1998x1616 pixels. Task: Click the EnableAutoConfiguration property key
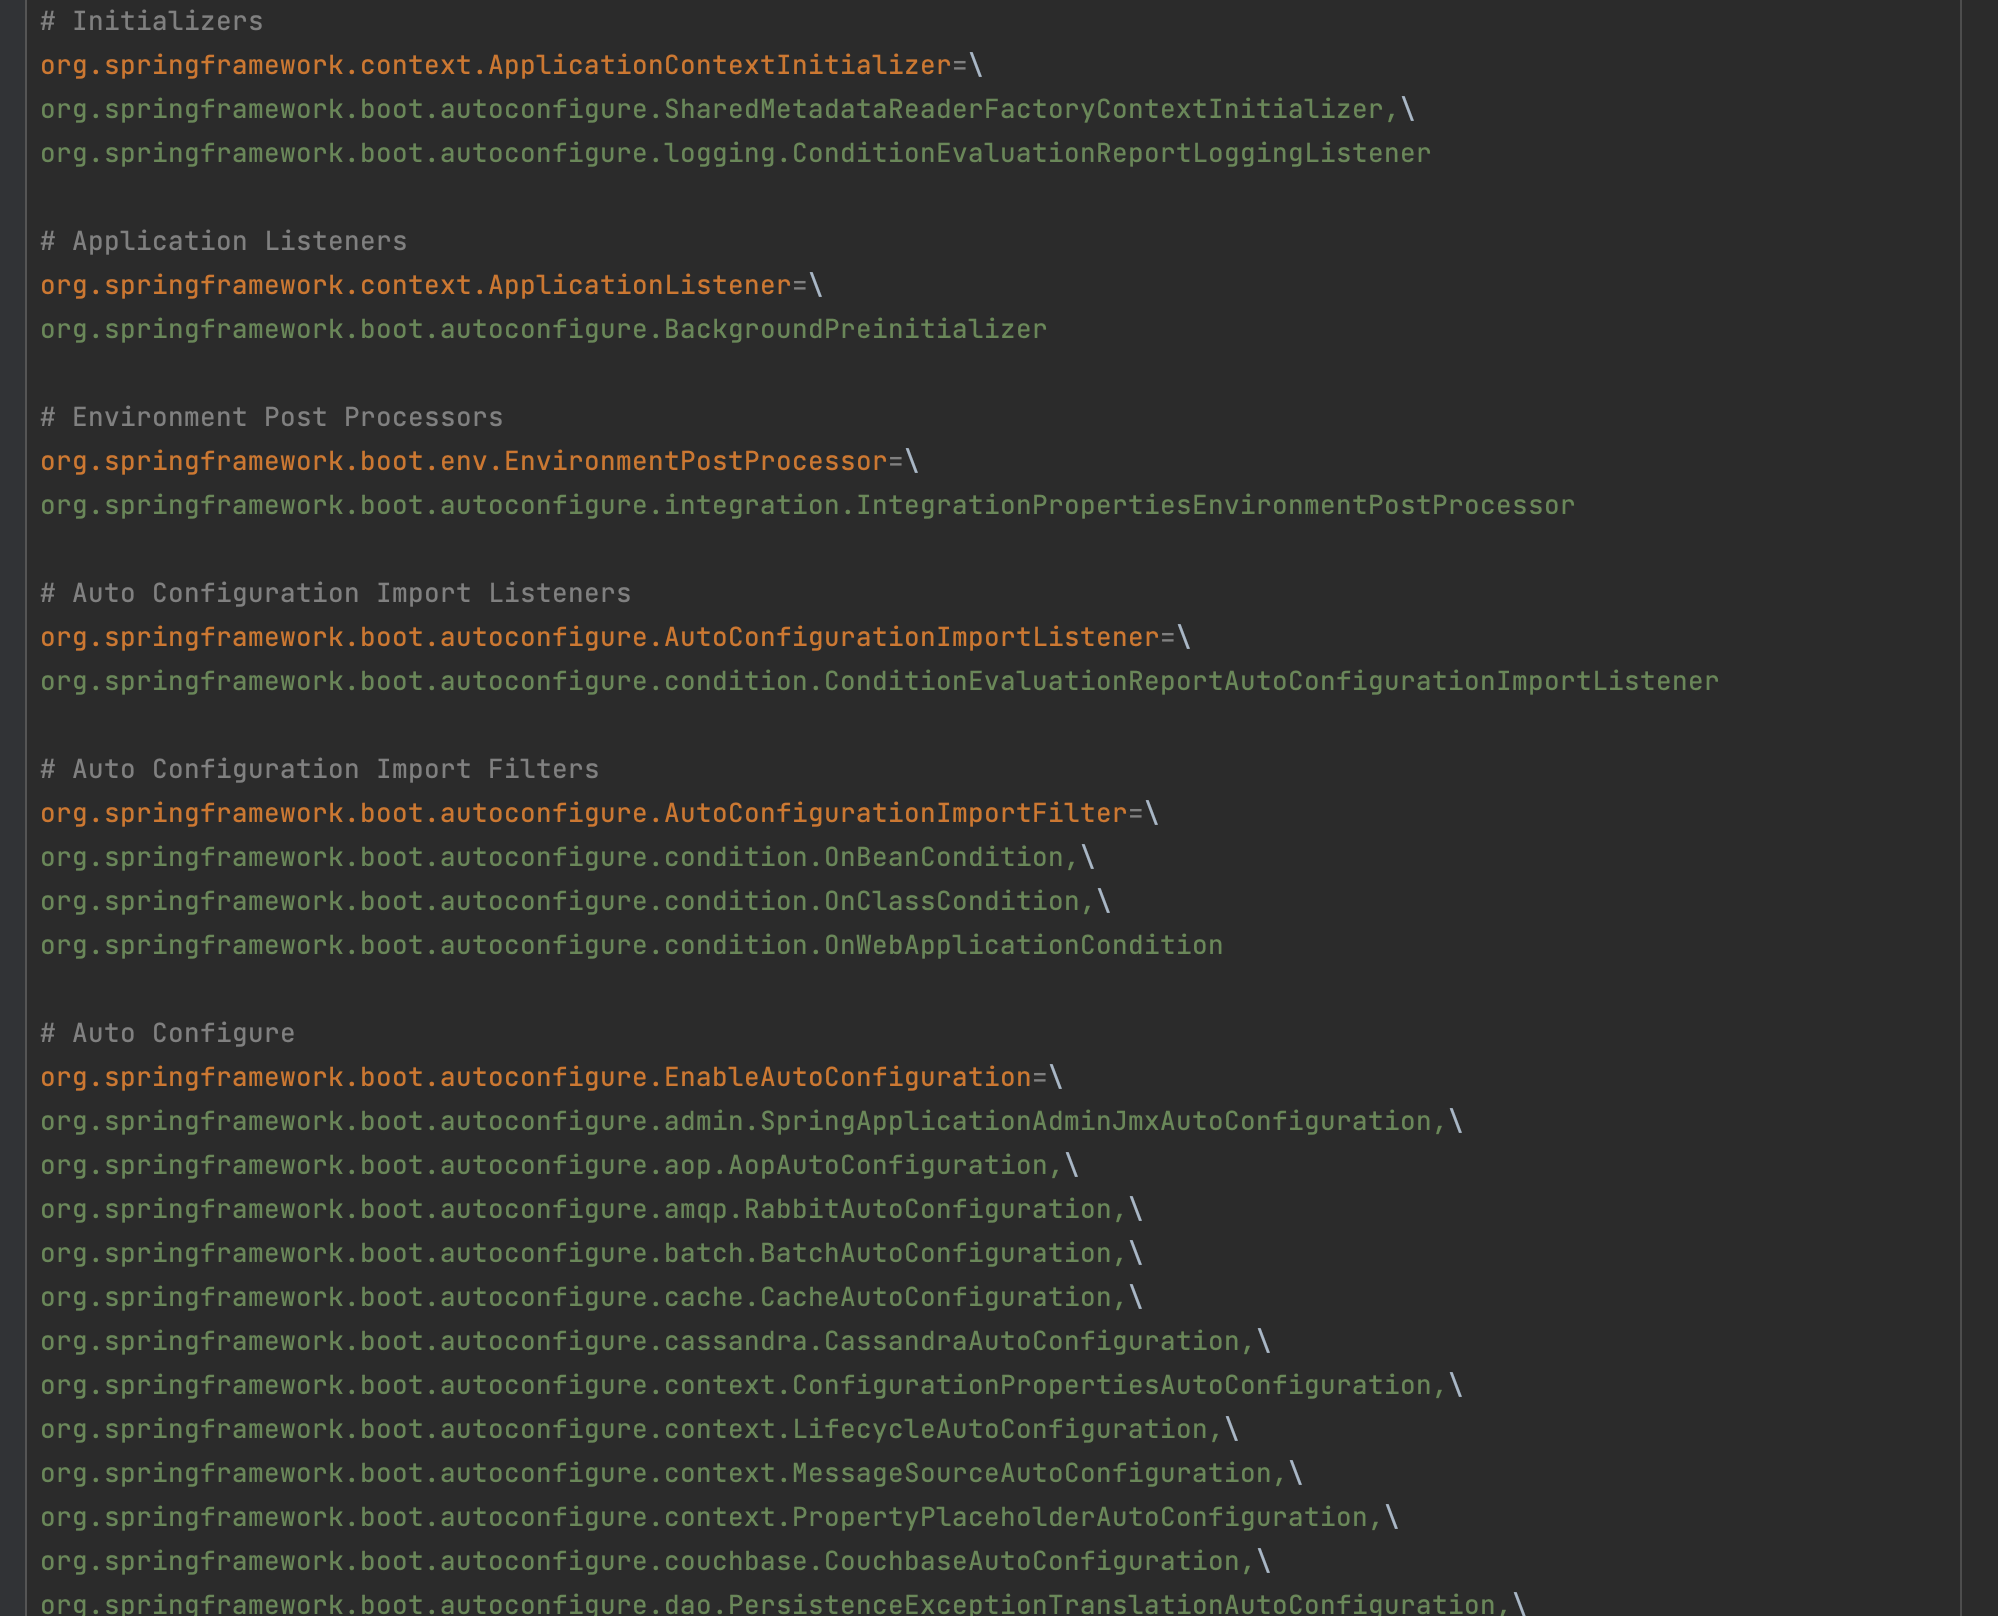tap(847, 1078)
